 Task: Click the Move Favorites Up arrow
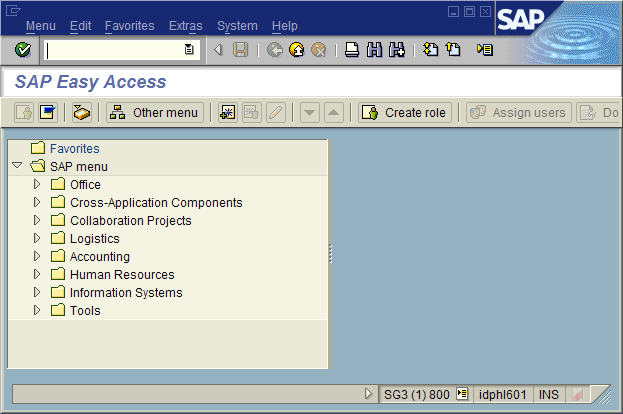[x=334, y=113]
